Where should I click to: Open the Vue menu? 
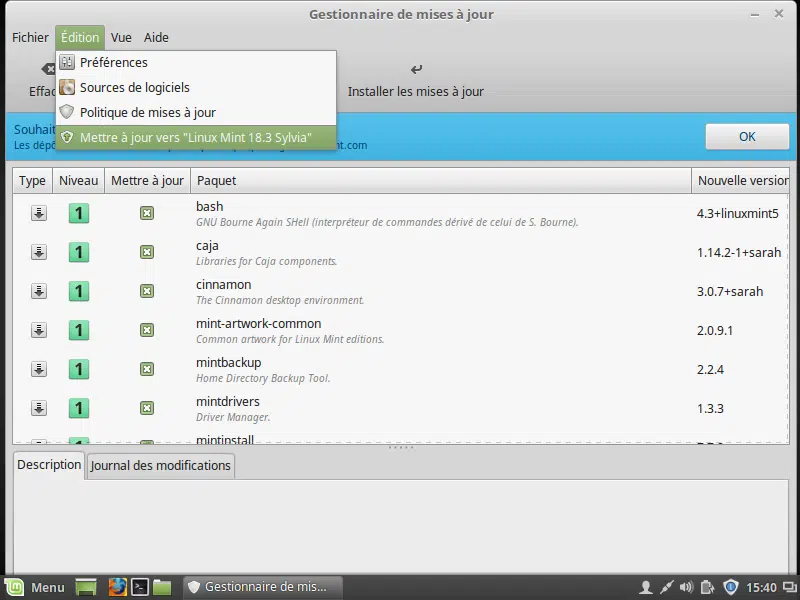[x=121, y=37]
